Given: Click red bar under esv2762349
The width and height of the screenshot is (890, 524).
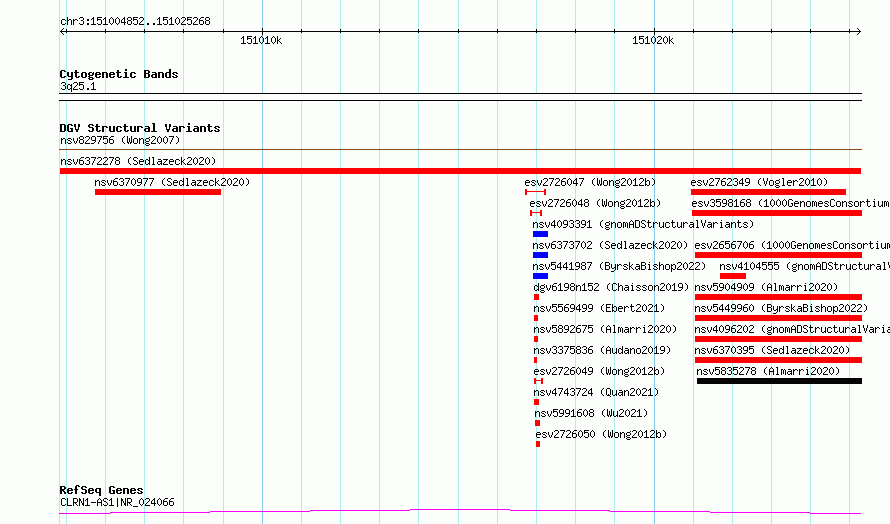Looking at the screenshot, I should click(x=768, y=192).
